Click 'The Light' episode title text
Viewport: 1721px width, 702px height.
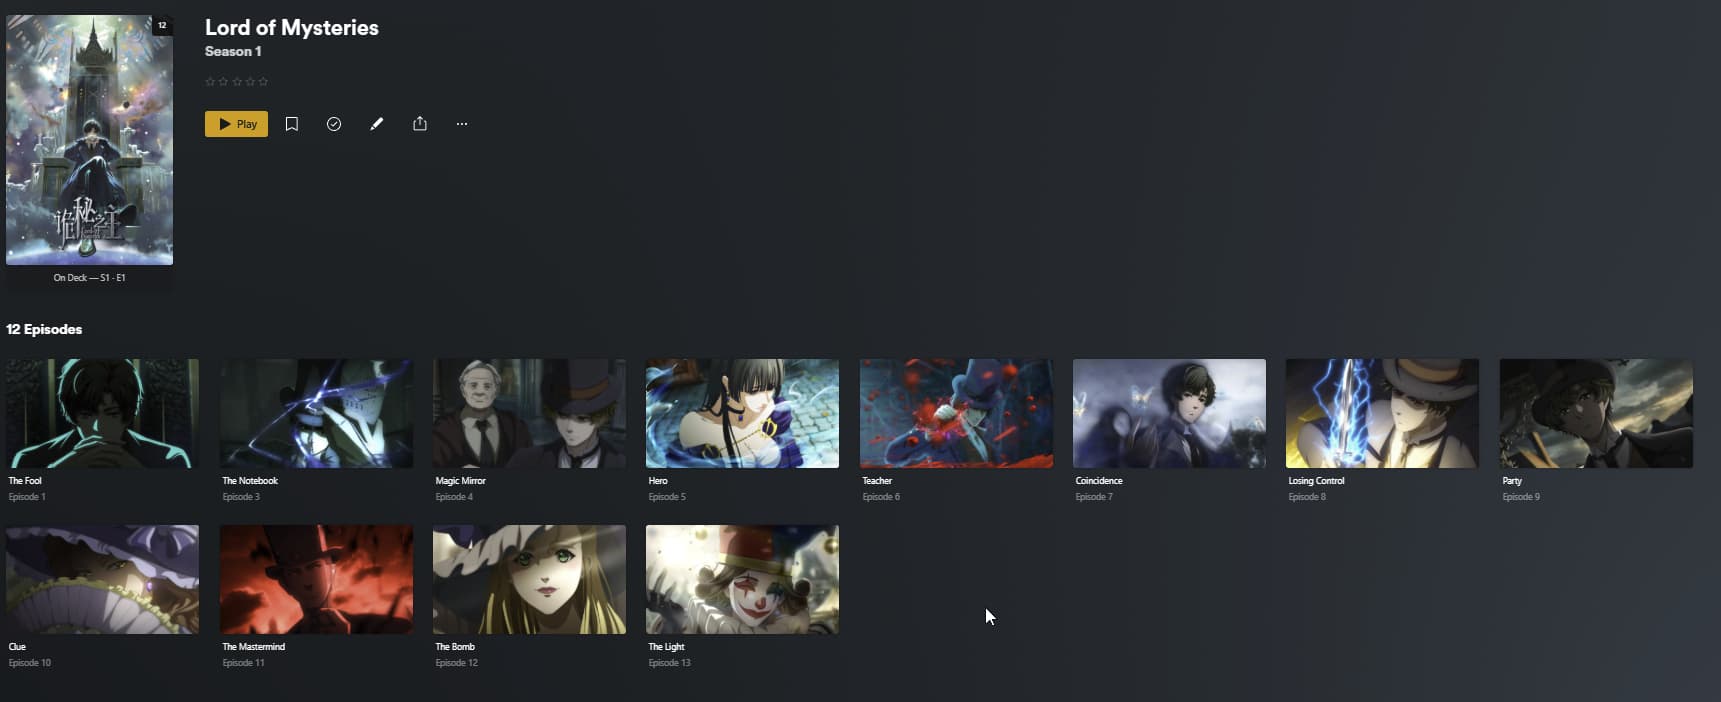click(666, 647)
